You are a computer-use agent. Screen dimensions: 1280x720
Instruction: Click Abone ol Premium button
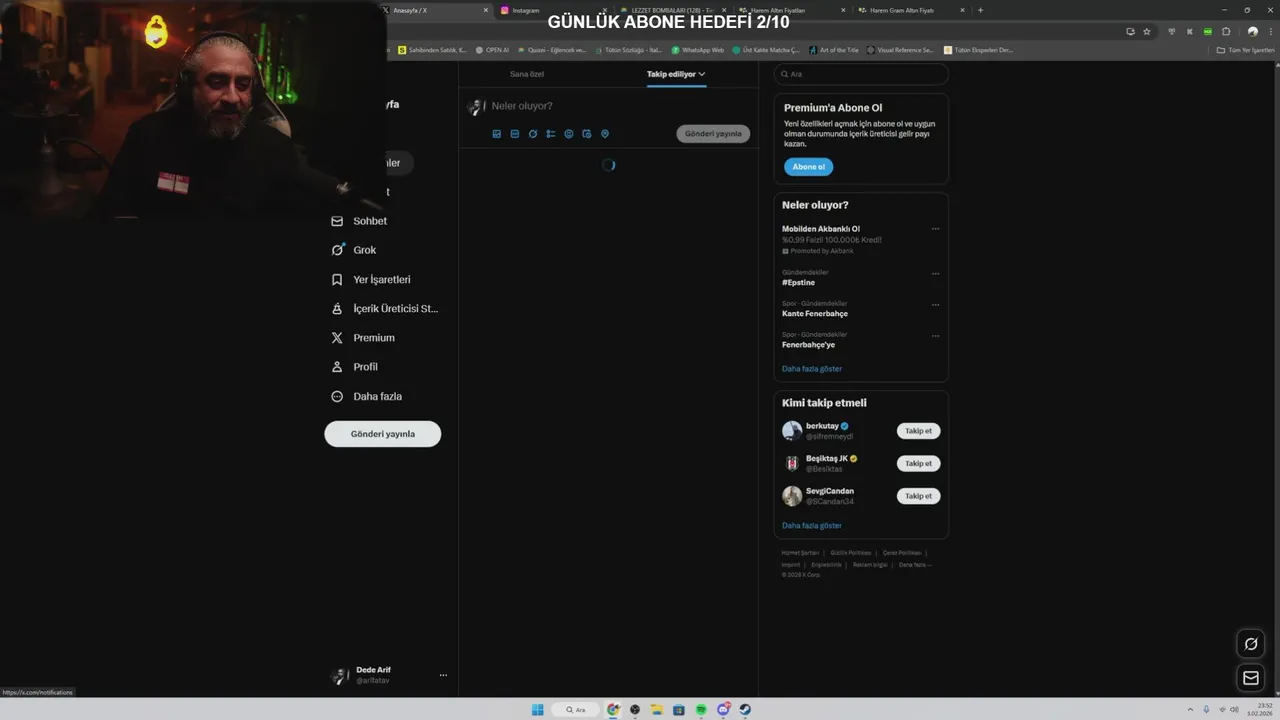click(808, 167)
